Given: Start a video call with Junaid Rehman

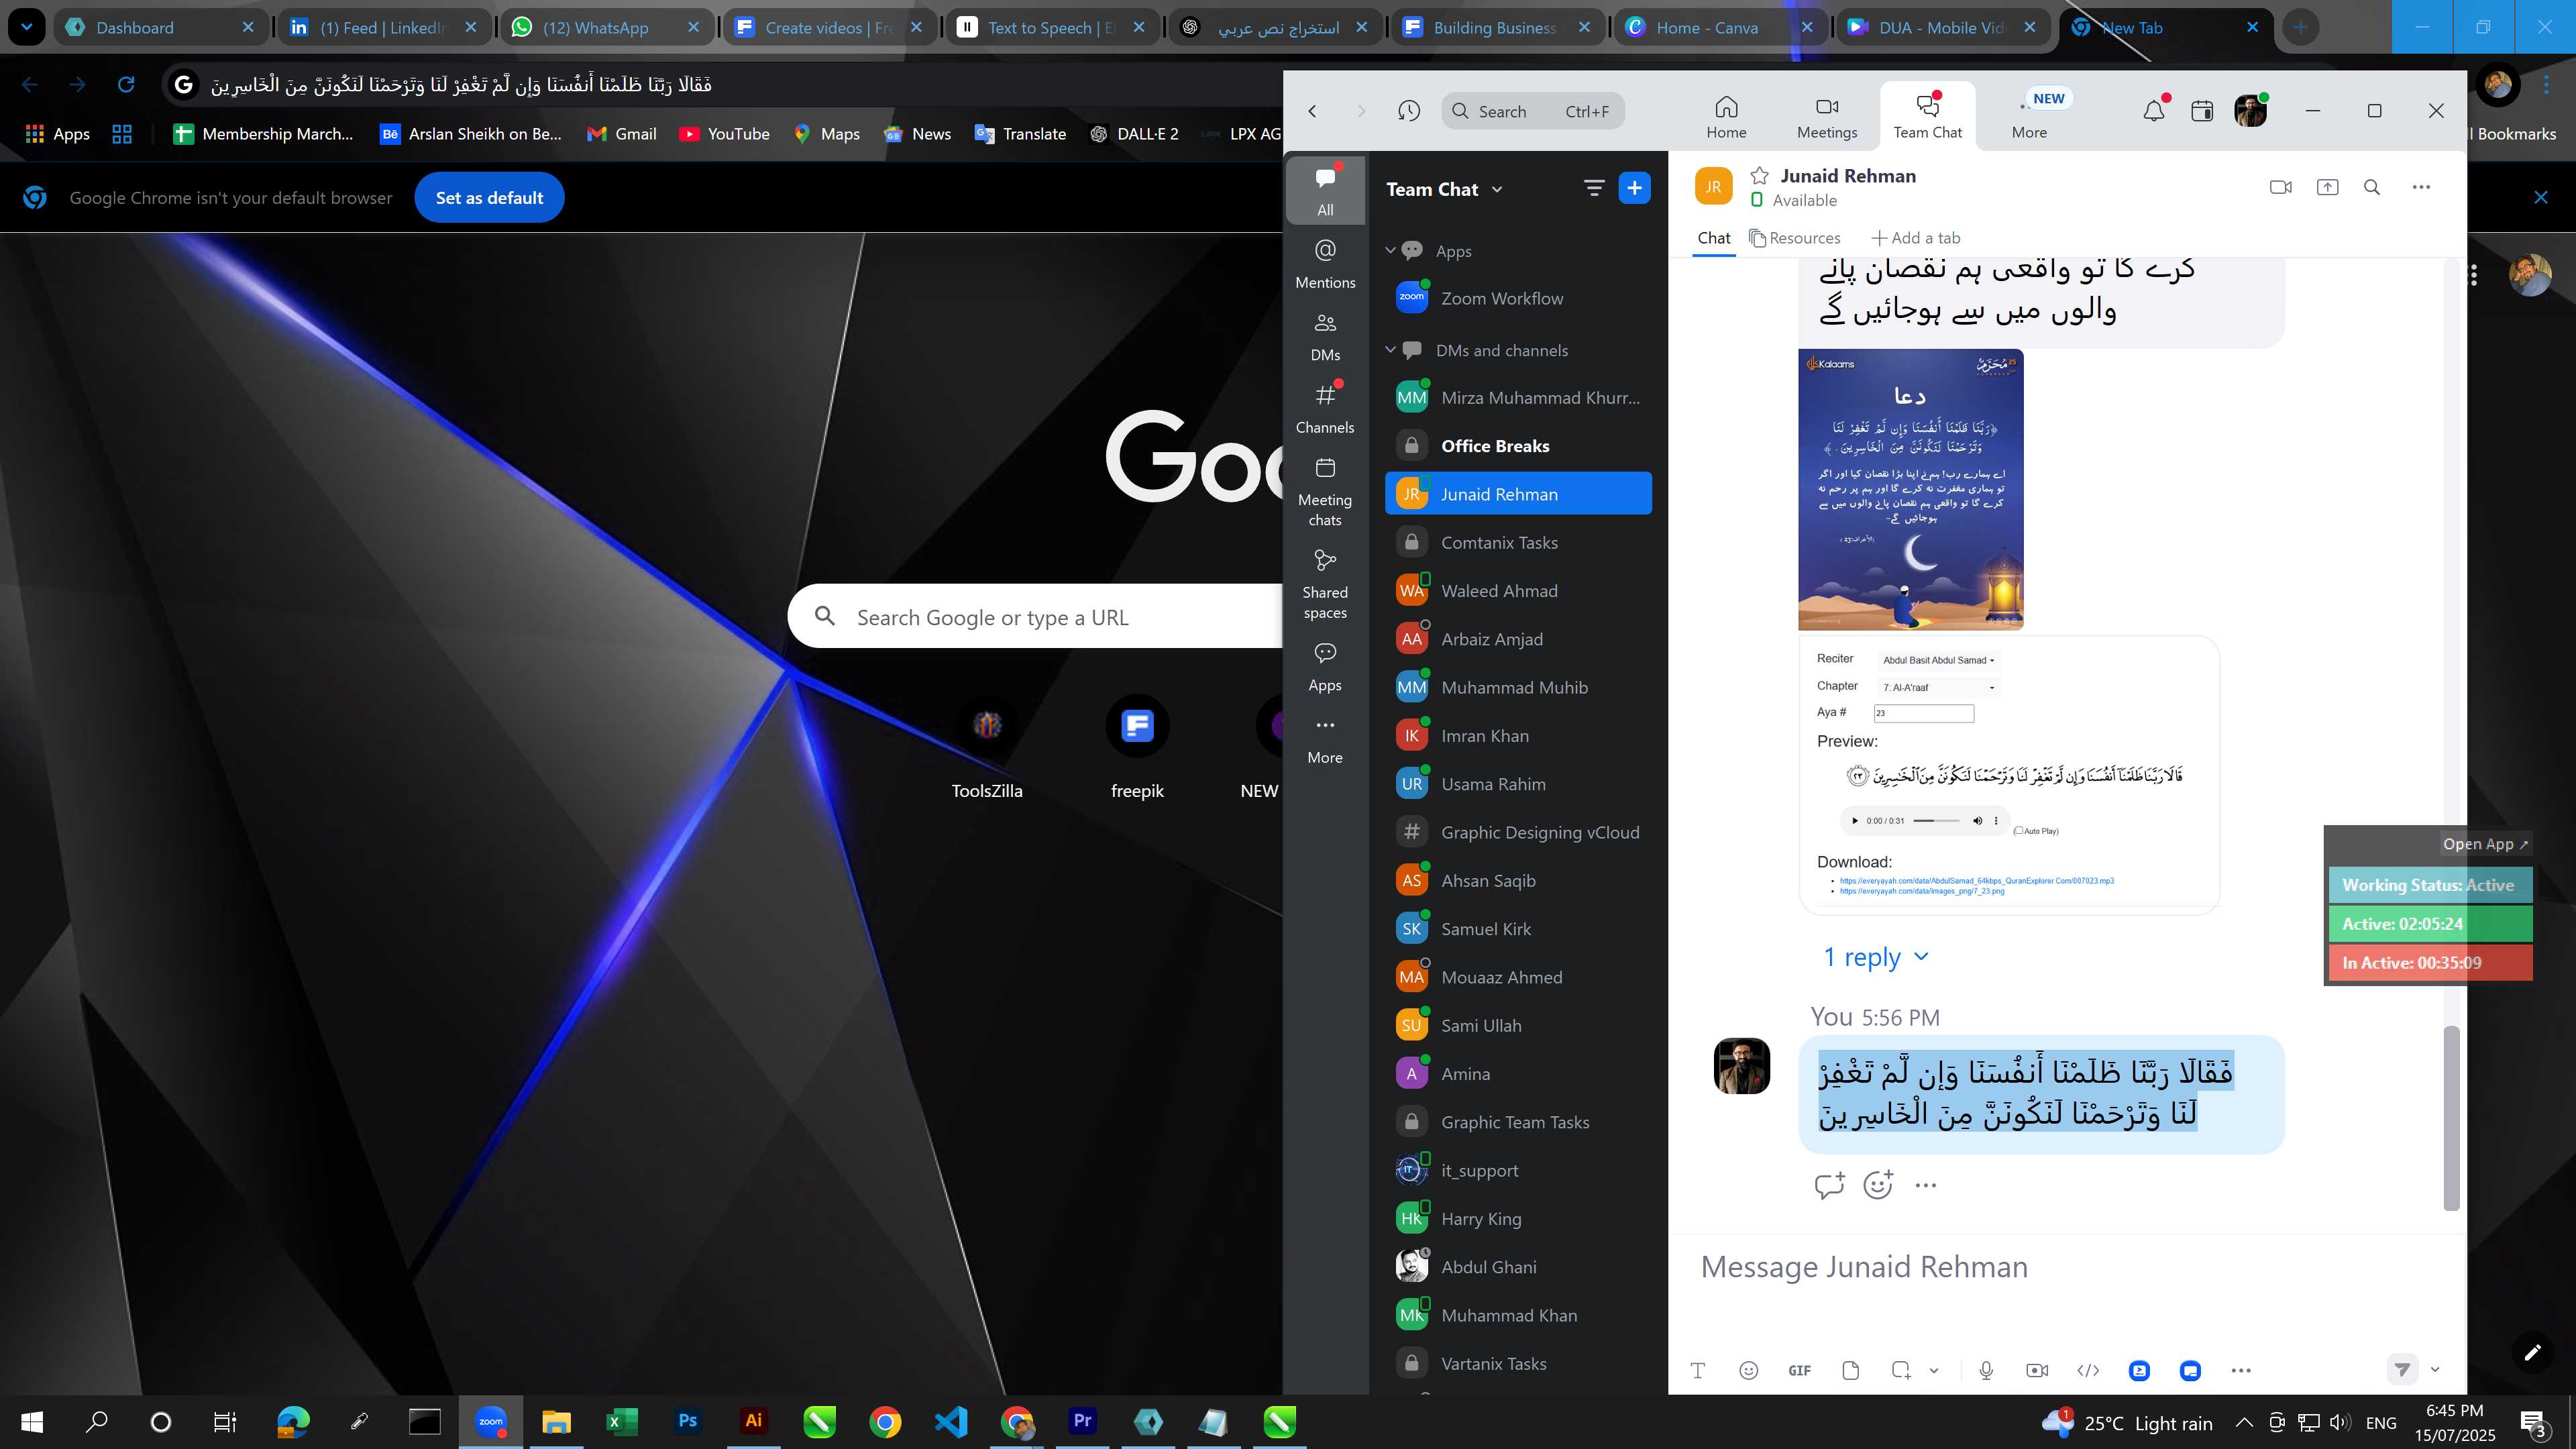Looking at the screenshot, I should pos(2280,187).
